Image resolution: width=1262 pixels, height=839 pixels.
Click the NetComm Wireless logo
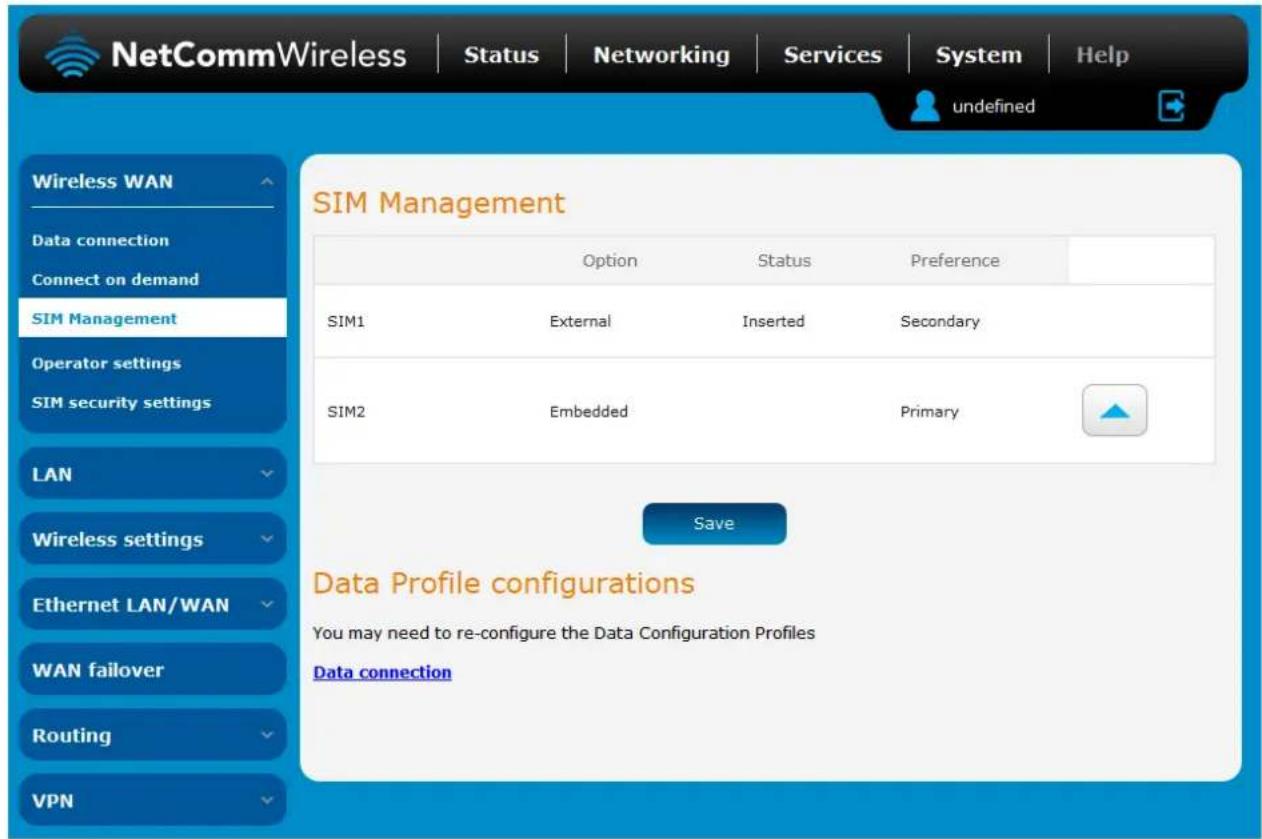(225, 55)
